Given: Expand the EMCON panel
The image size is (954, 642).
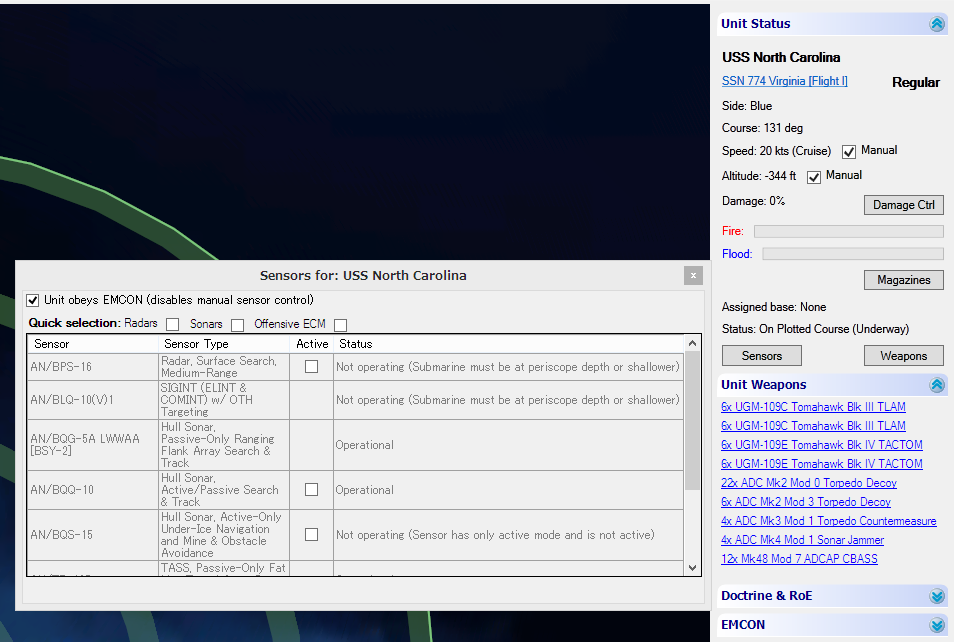Looking at the screenshot, I should (937, 625).
